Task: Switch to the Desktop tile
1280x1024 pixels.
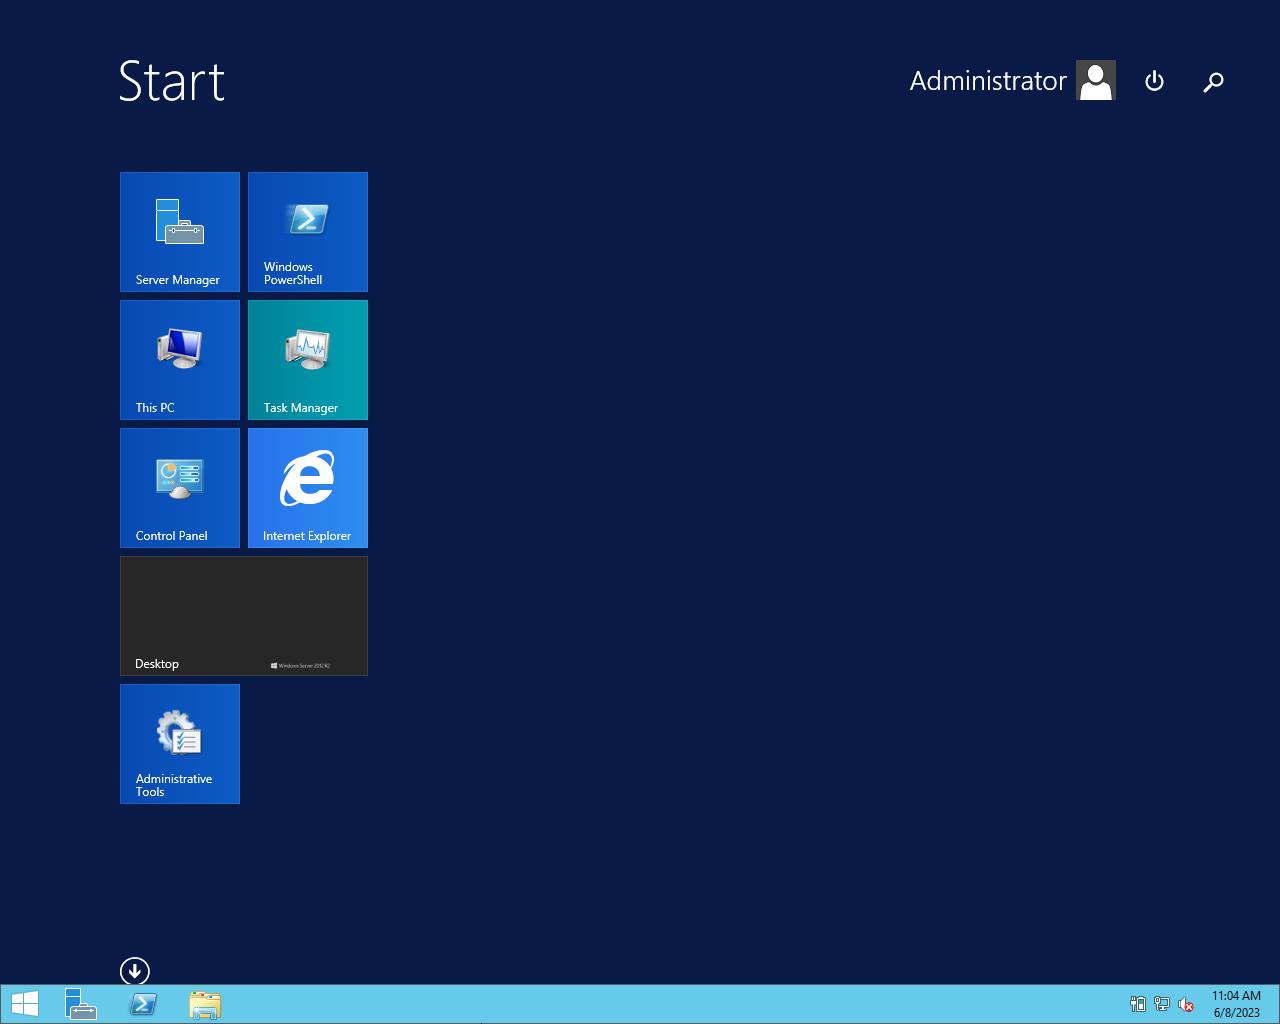Action: click(244, 616)
